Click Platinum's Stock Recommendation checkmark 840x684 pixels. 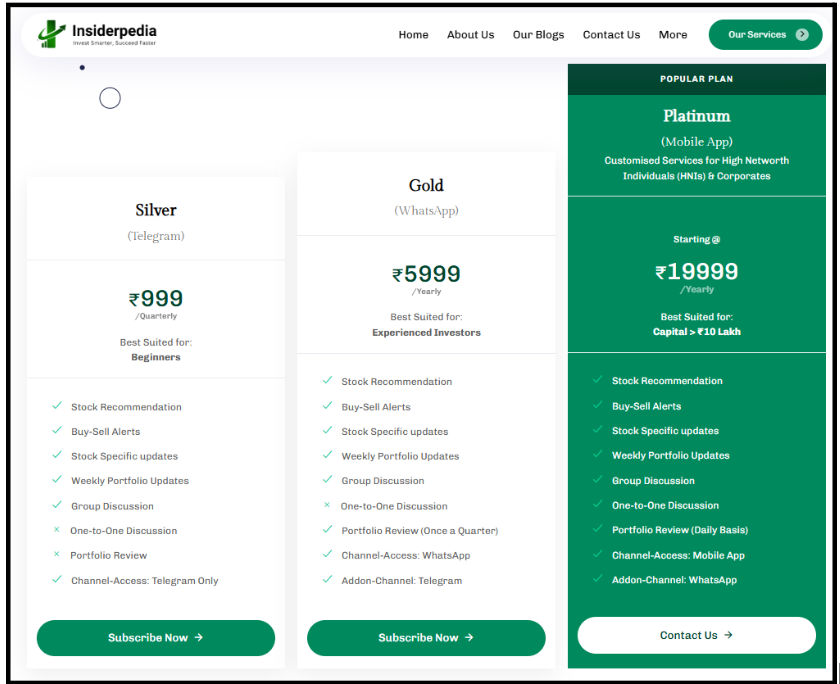[x=598, y=380]
